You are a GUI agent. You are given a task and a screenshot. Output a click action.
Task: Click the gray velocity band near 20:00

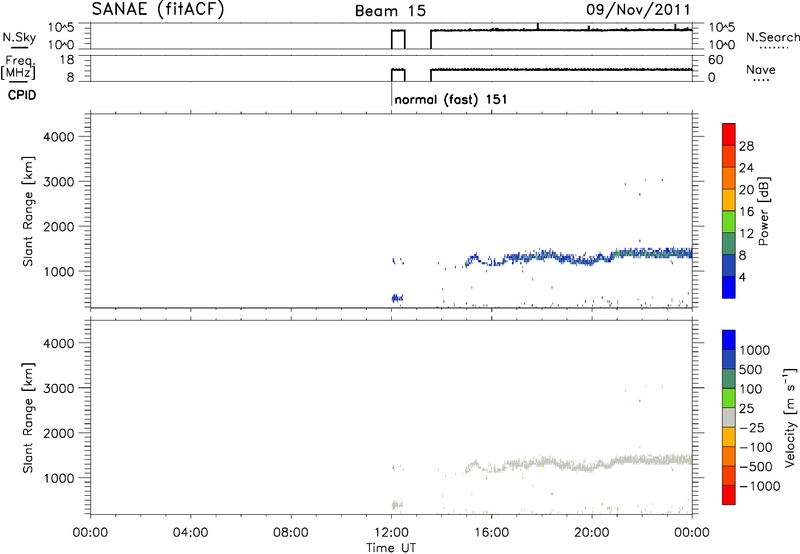[592, 469]
